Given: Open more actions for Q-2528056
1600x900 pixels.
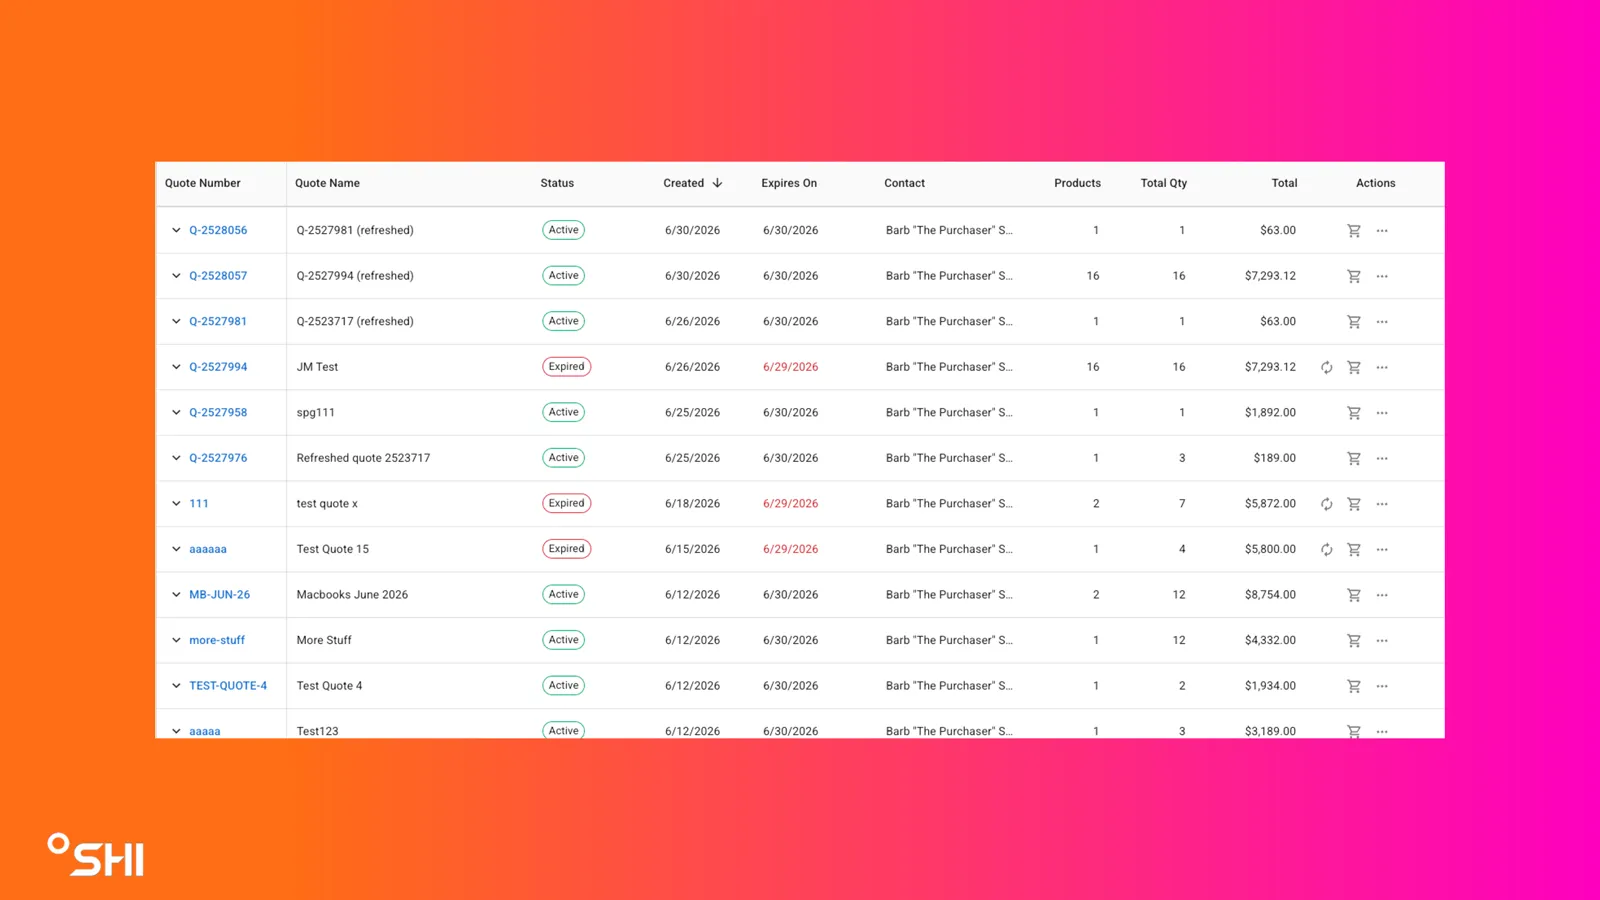Looking at the screenshot, I should tap(1382, 230).
